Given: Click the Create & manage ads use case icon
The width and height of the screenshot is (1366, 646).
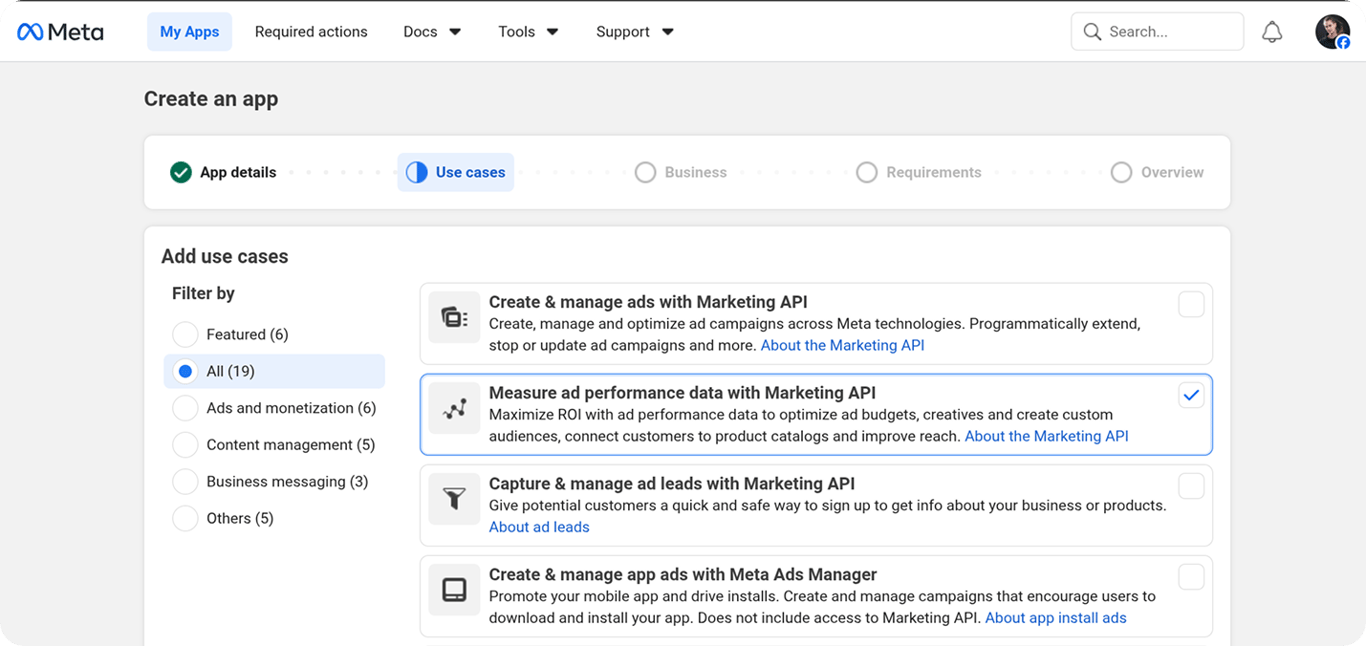Looking at the screenshot, I should (454, 318).
